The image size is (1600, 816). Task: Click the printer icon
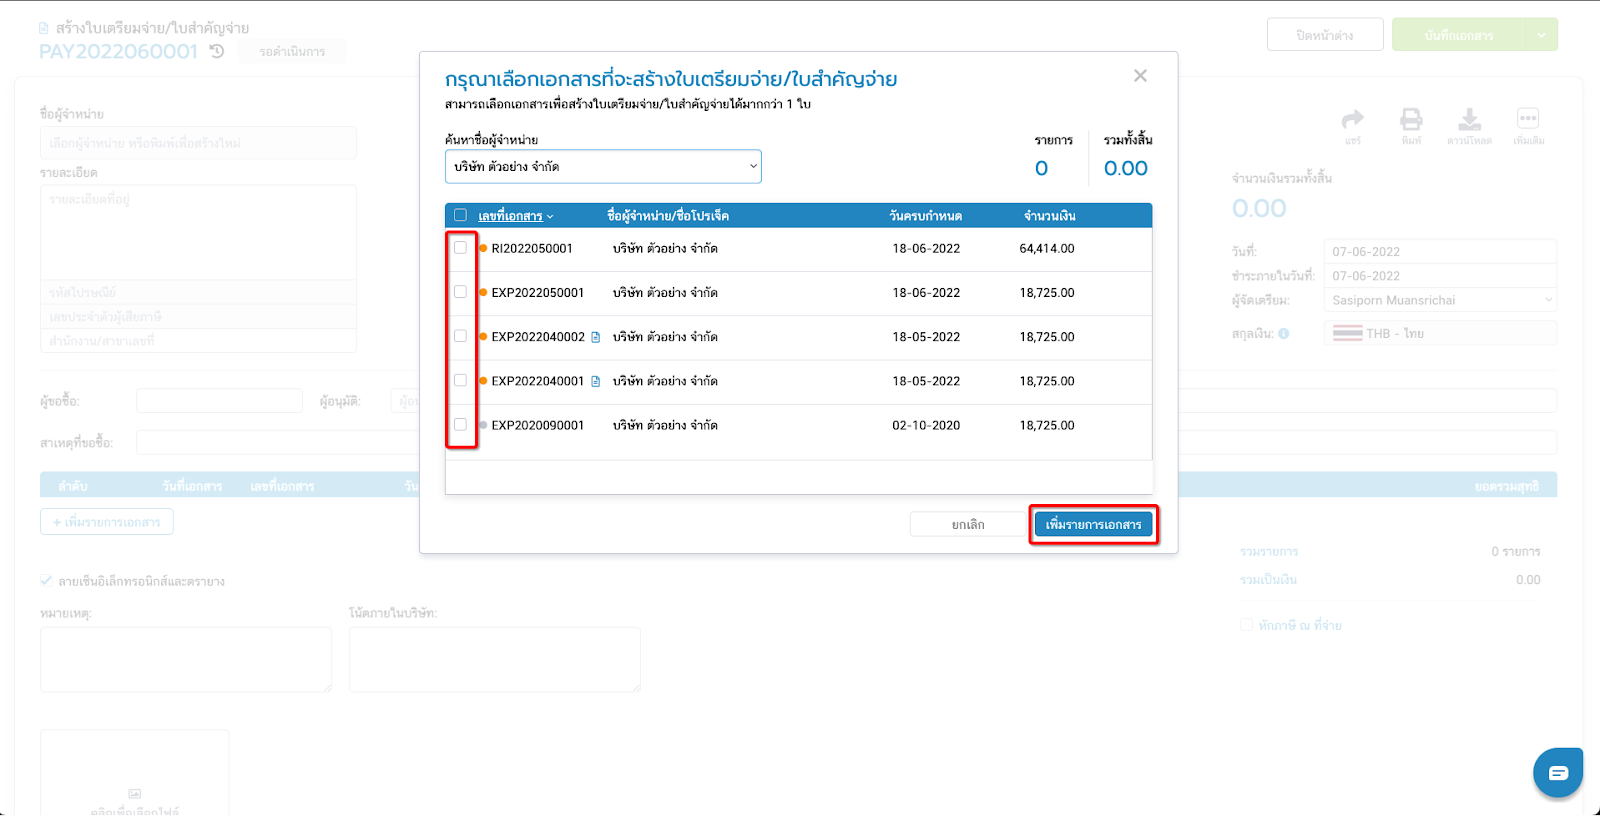(1411, 120)
